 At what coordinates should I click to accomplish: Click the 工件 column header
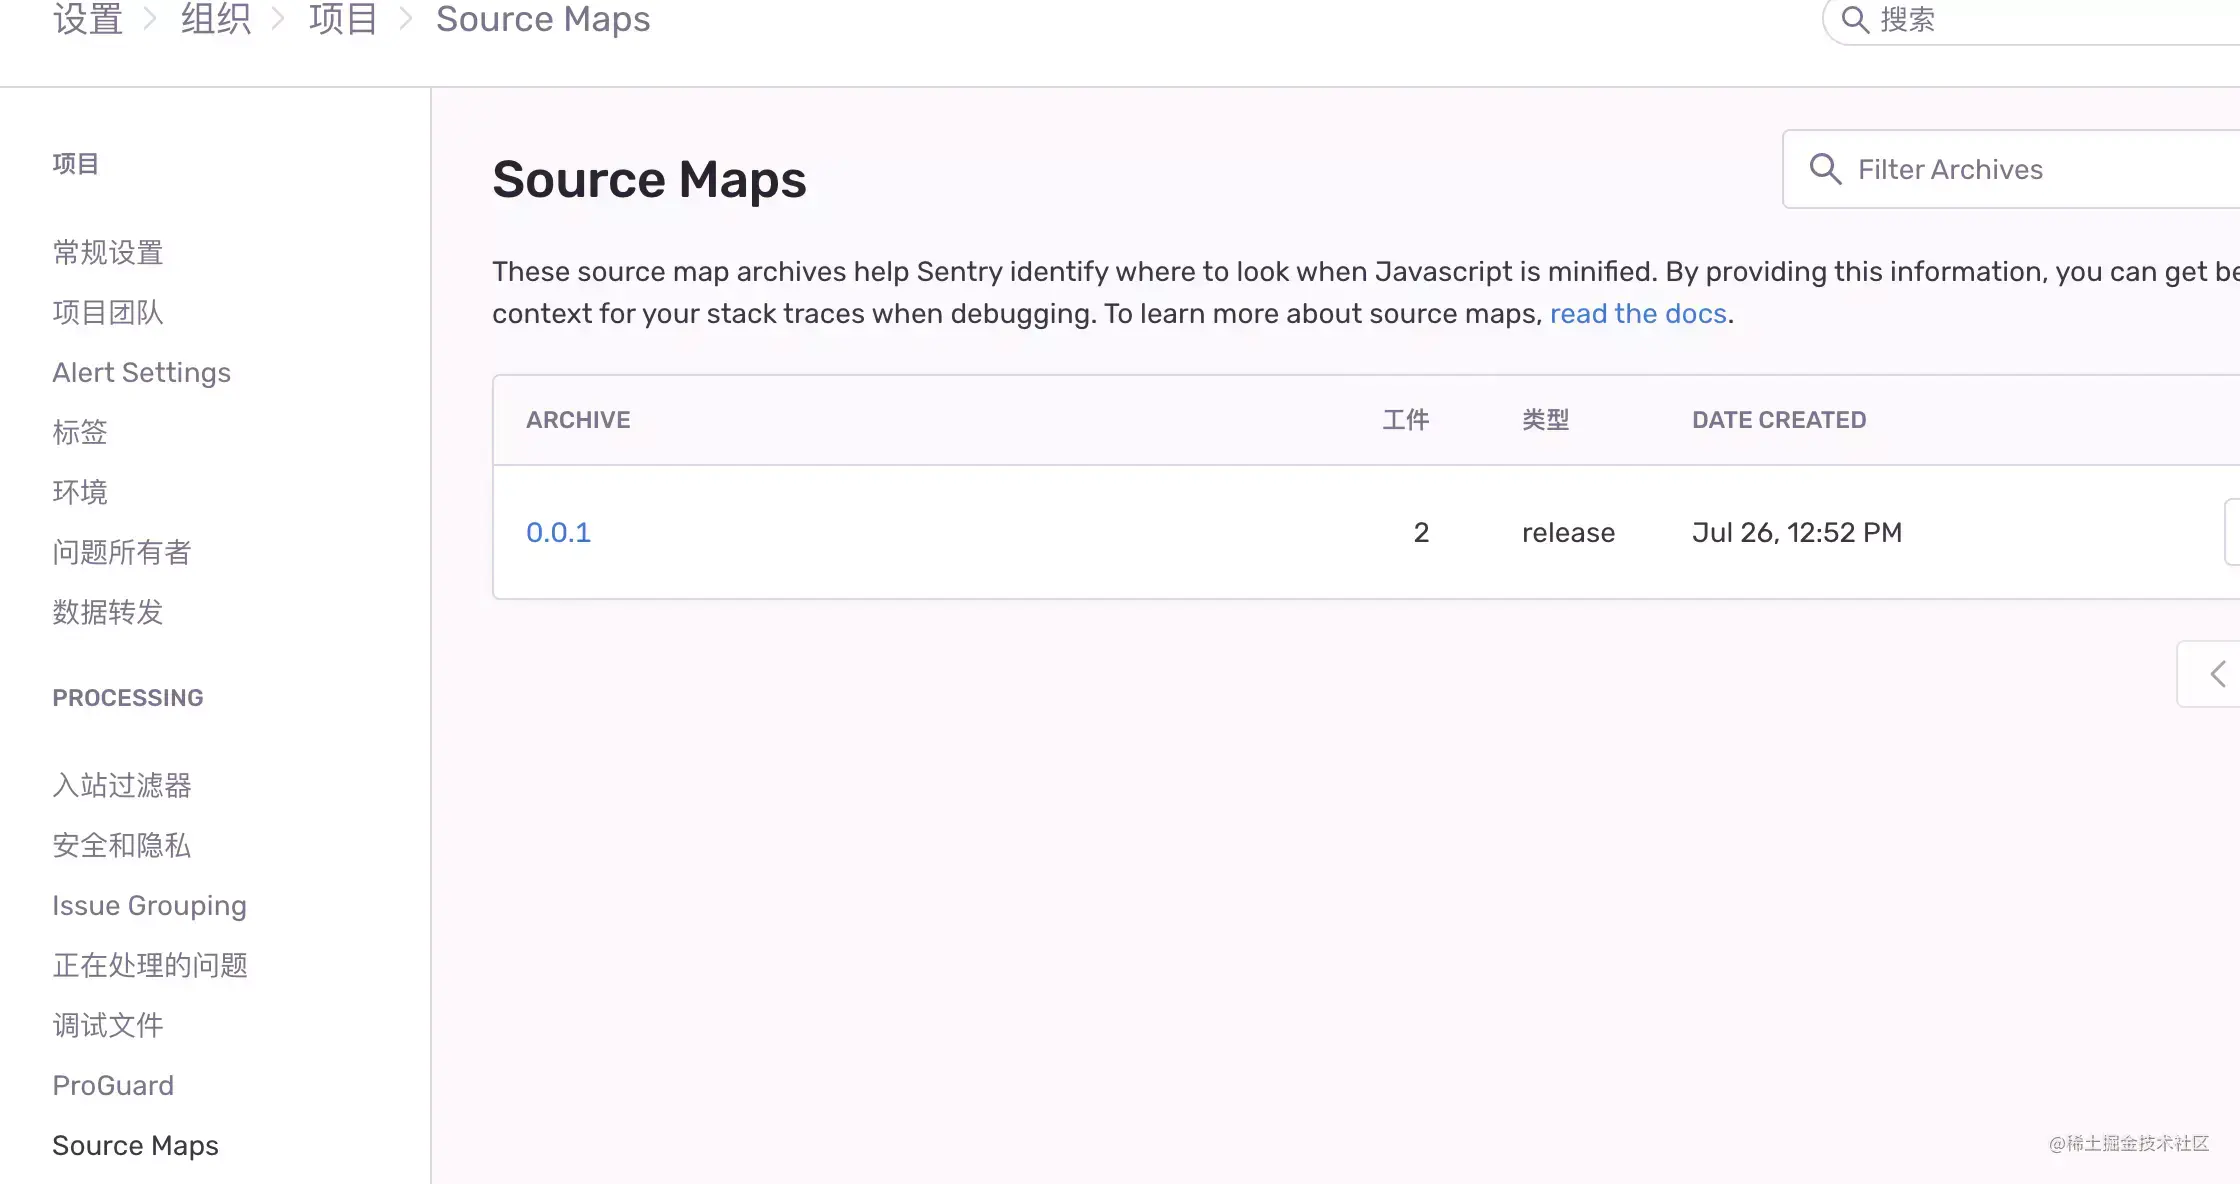coord(1406,420)
